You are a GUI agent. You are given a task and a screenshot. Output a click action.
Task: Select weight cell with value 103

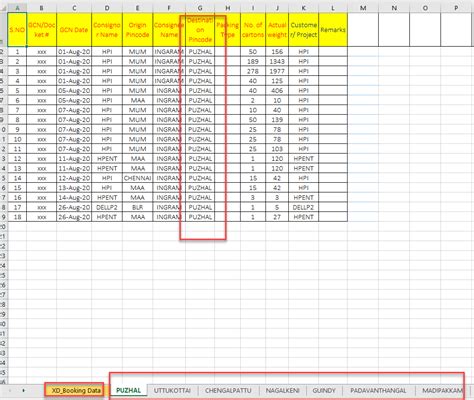pos(277,149)
